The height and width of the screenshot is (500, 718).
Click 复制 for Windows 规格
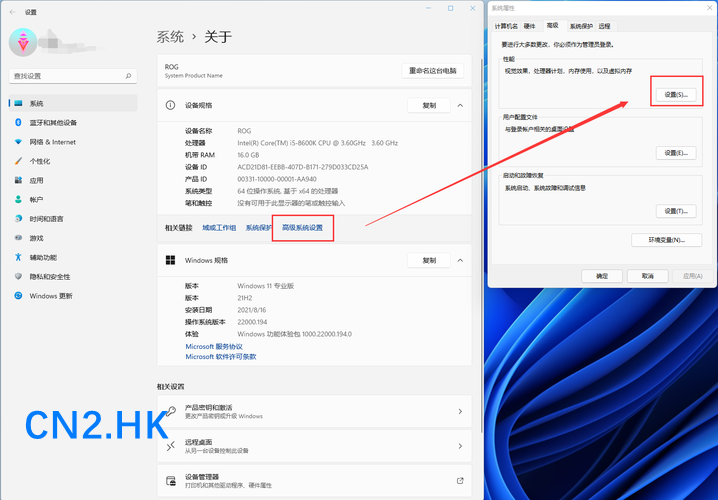pyautogui.click(x=429, y=260)
